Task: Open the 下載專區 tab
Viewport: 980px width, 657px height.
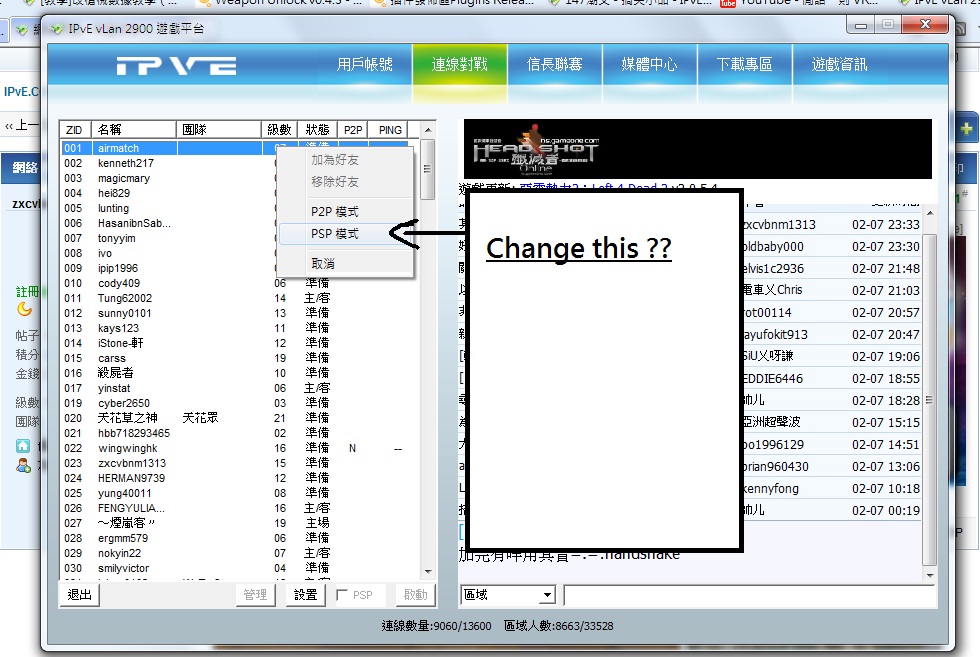Action: tap(744, 64)
